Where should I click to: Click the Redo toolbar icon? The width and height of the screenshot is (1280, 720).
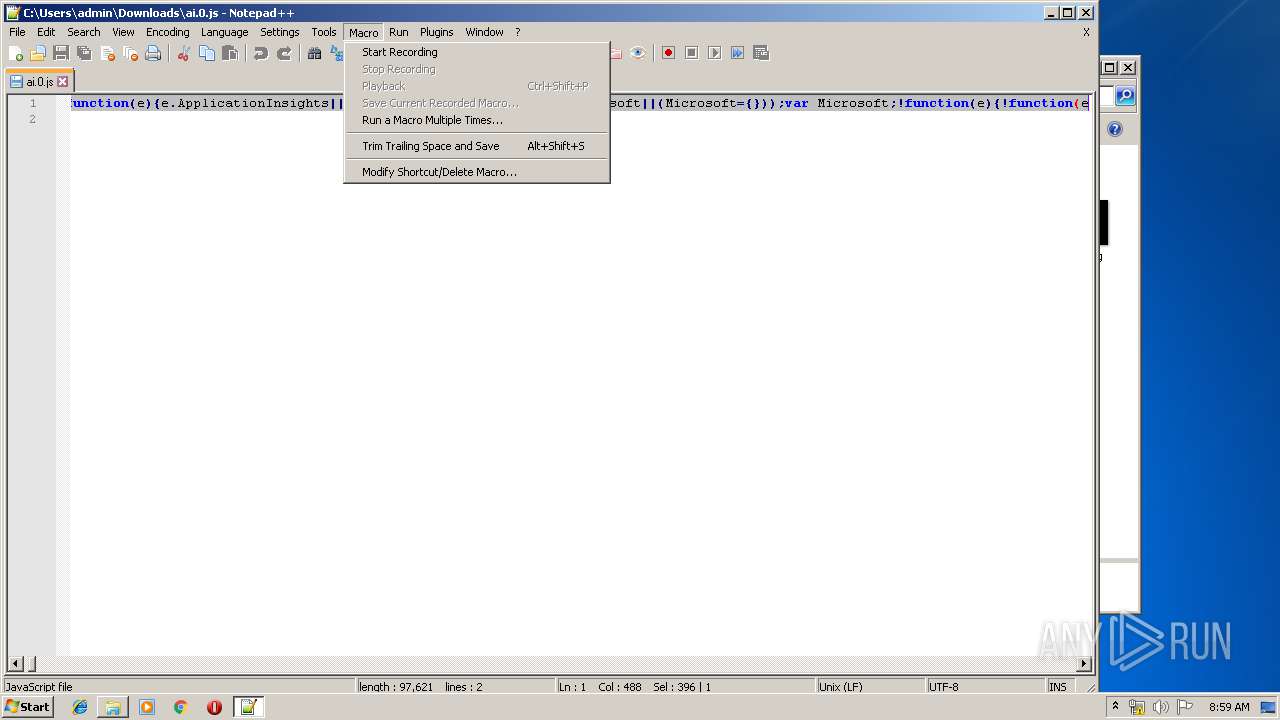point(284,53)
